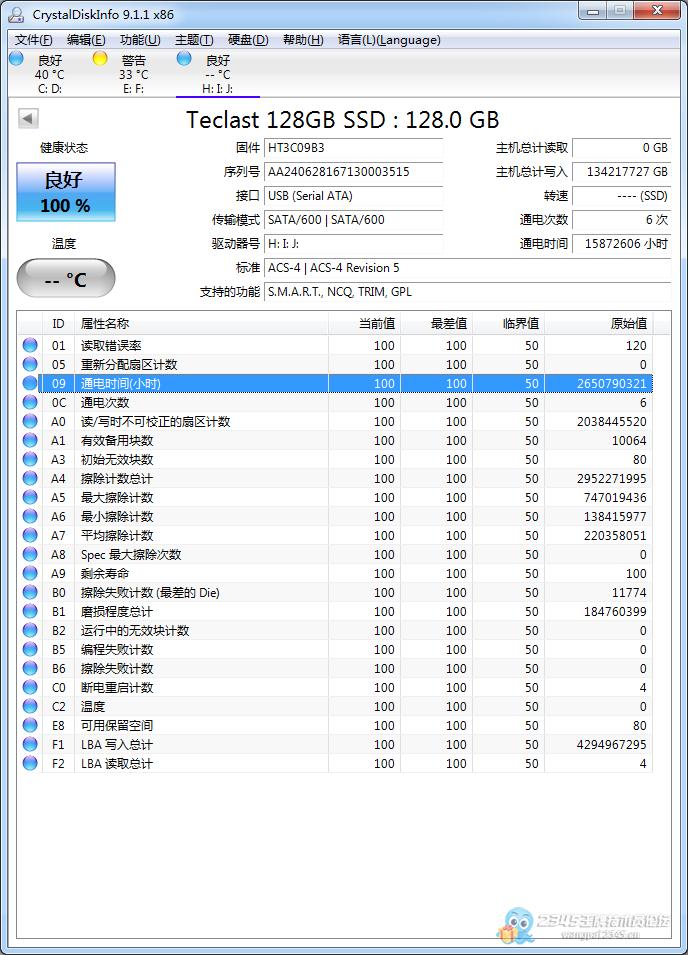Open the 硬盘(D) menu

pos(248,40)
